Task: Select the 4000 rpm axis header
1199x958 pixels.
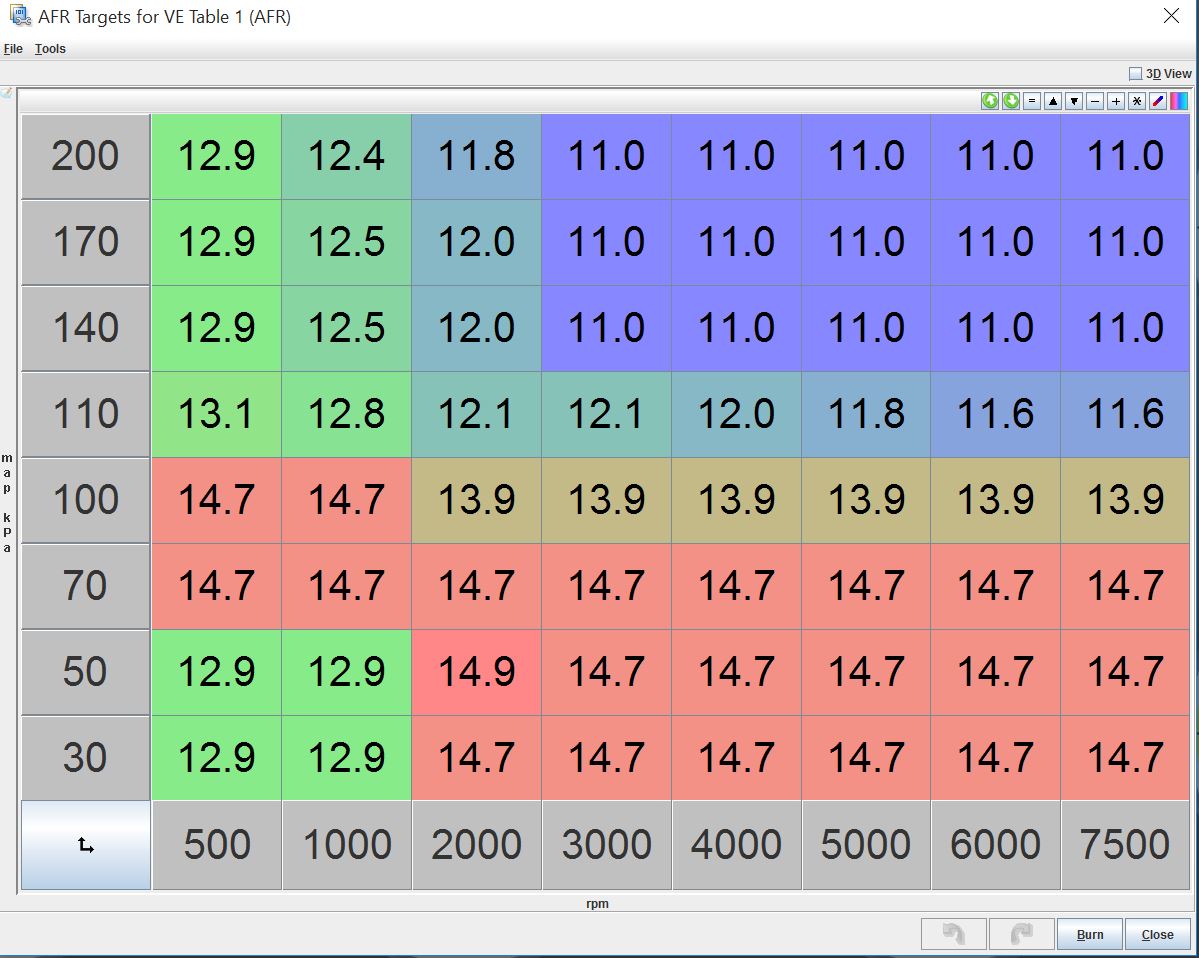Action: tap(736, 845)
